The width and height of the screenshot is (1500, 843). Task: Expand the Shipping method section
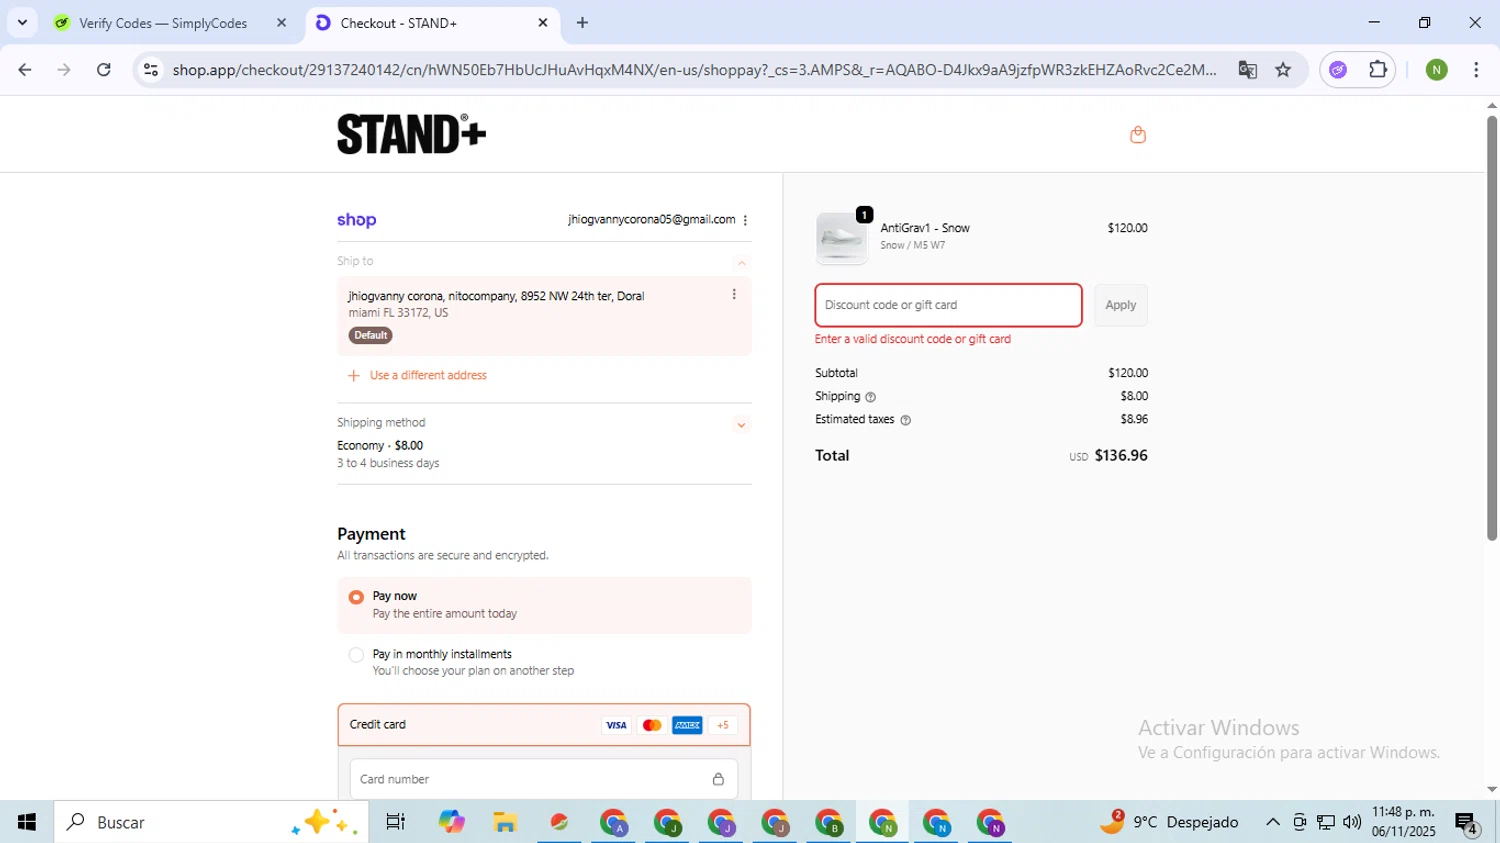pos(741,425)
